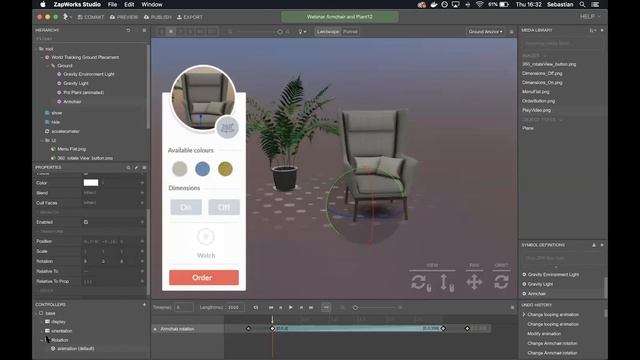This screenshot has height=360, width=640.
Task: Click the Commit toolbar button
Action: tap(91, 17)
